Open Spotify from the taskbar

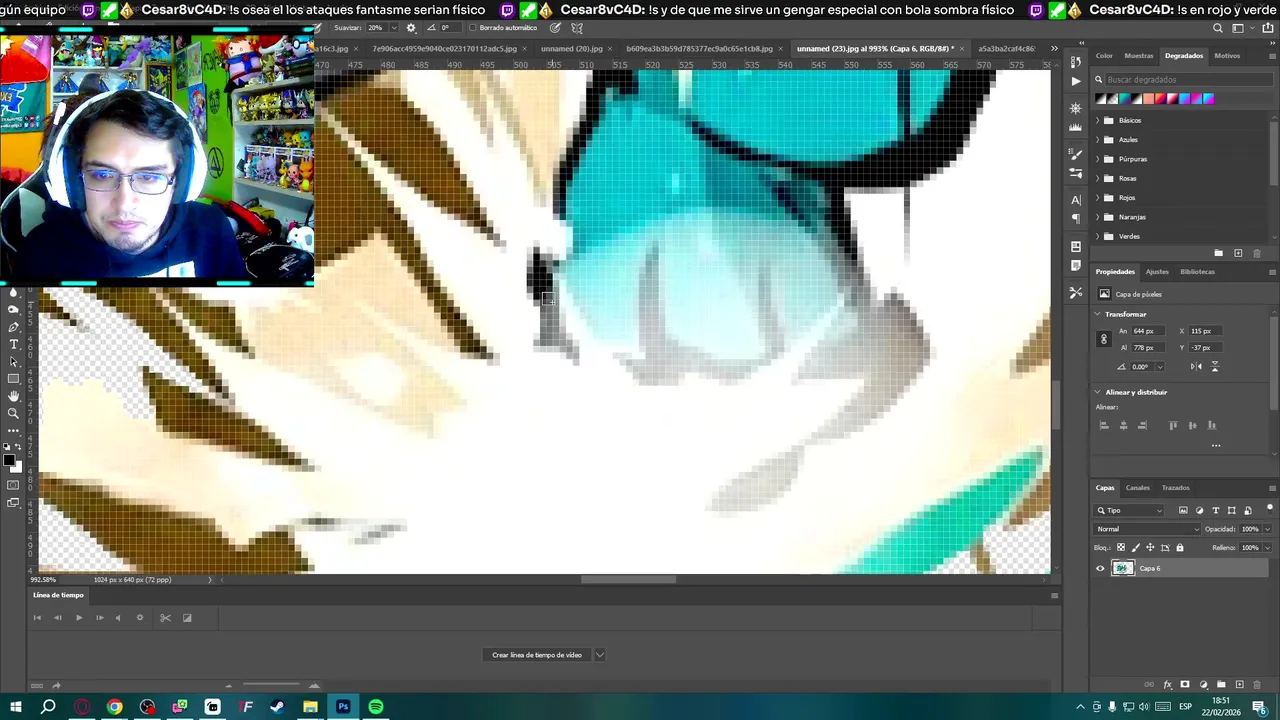[x=376, y=707]
